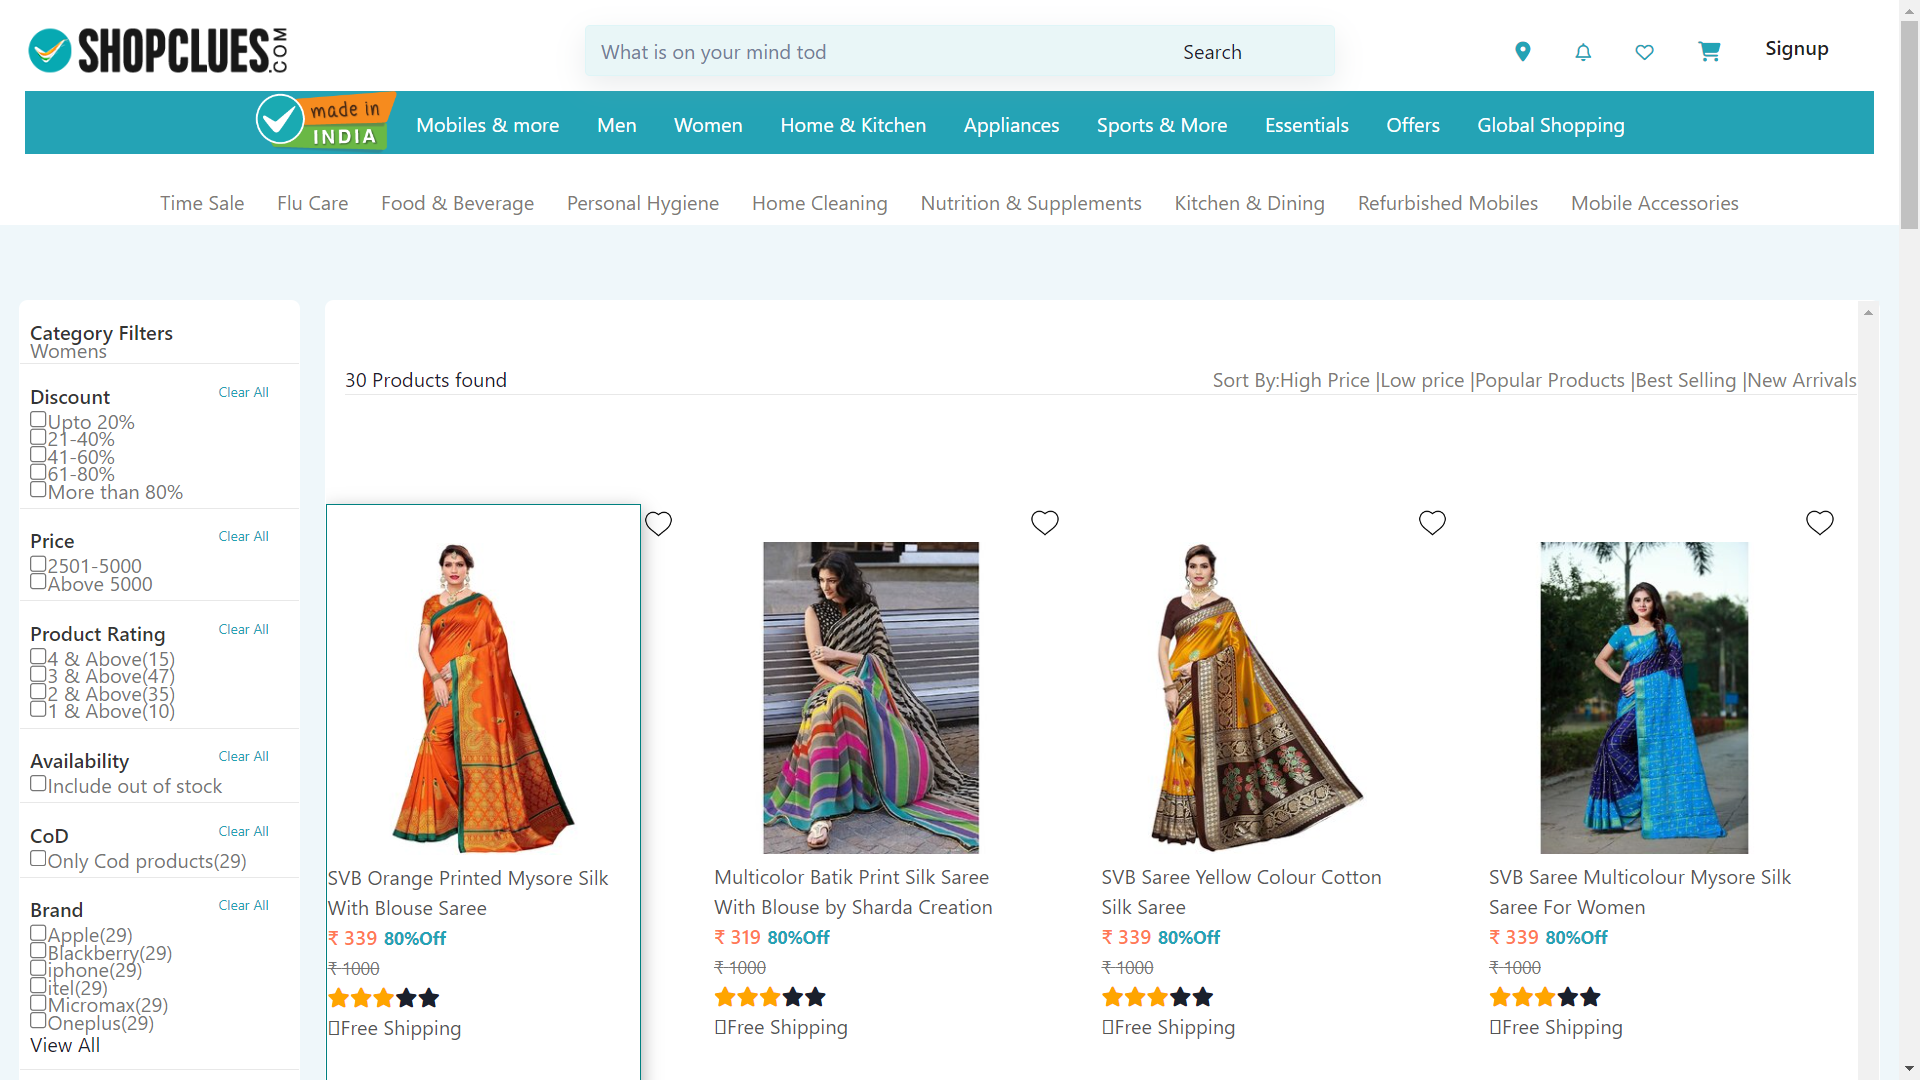Favorite the SVB Multicolour Mysore Silk Saree
1920x1080 pixels.
click(x=1819, y=522)
